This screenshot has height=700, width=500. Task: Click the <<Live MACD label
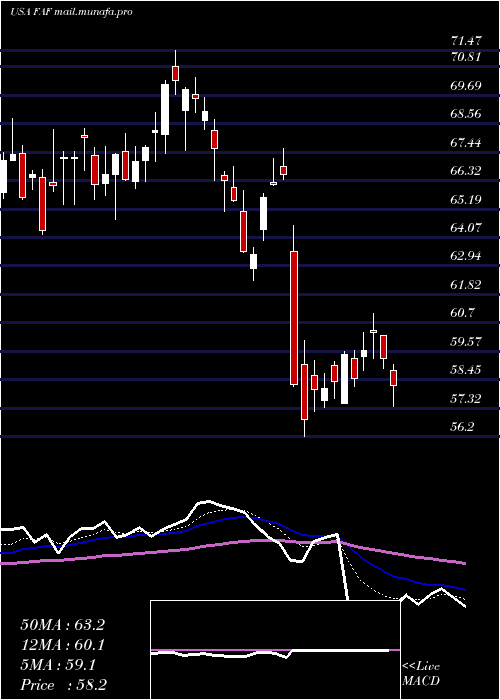(421, 674)
